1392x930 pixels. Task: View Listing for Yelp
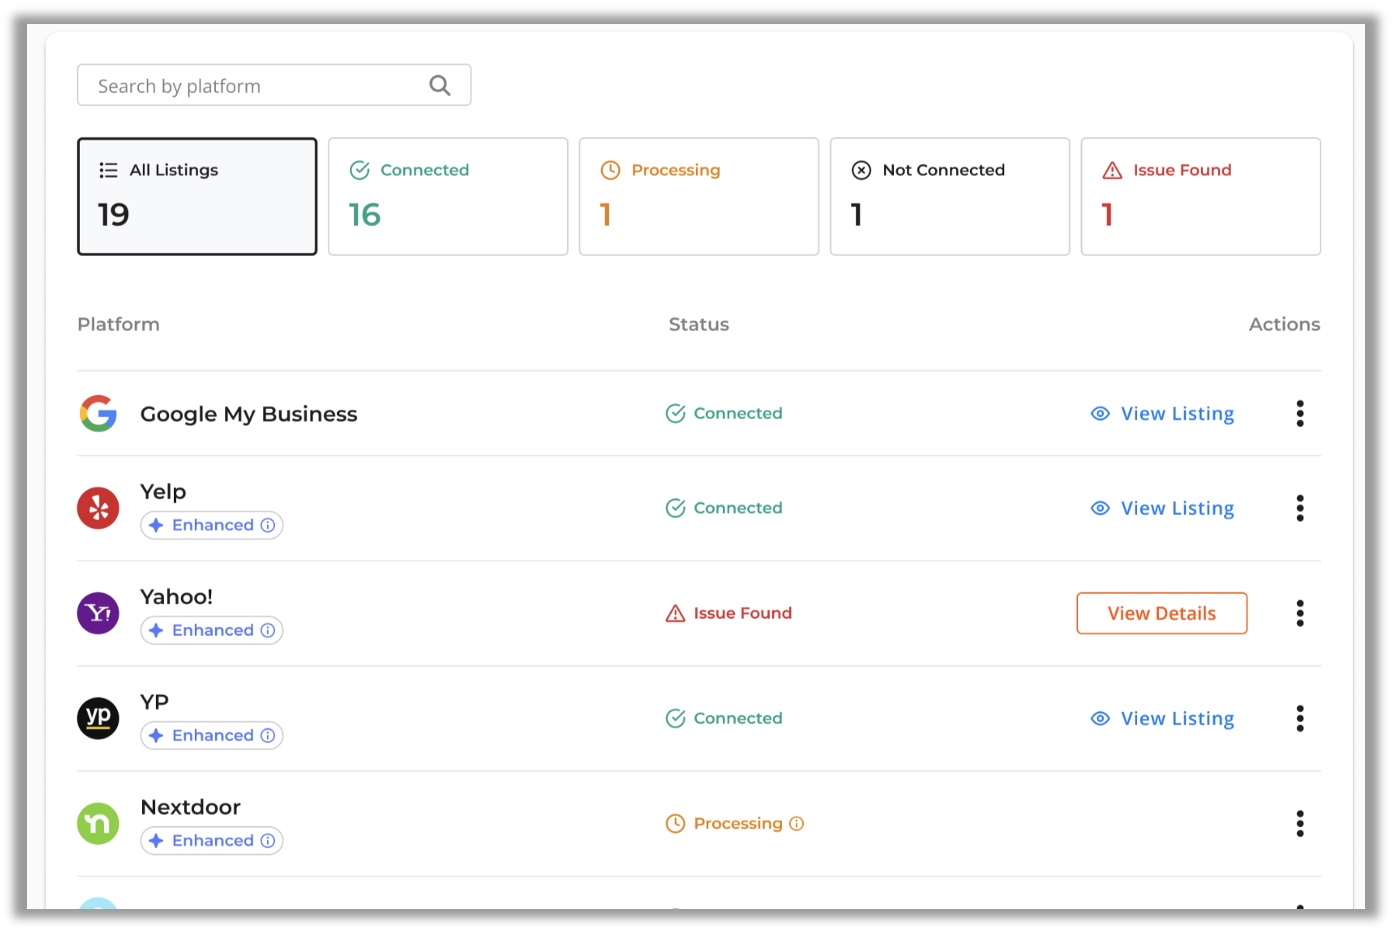click(1162, 508)
